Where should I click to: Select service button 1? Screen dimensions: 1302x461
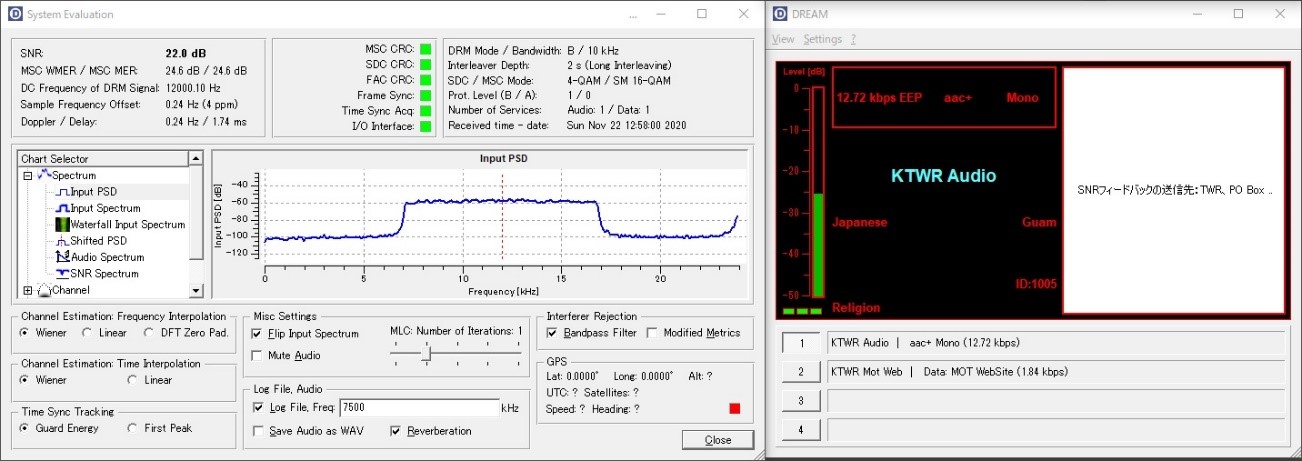coord(801,343)
